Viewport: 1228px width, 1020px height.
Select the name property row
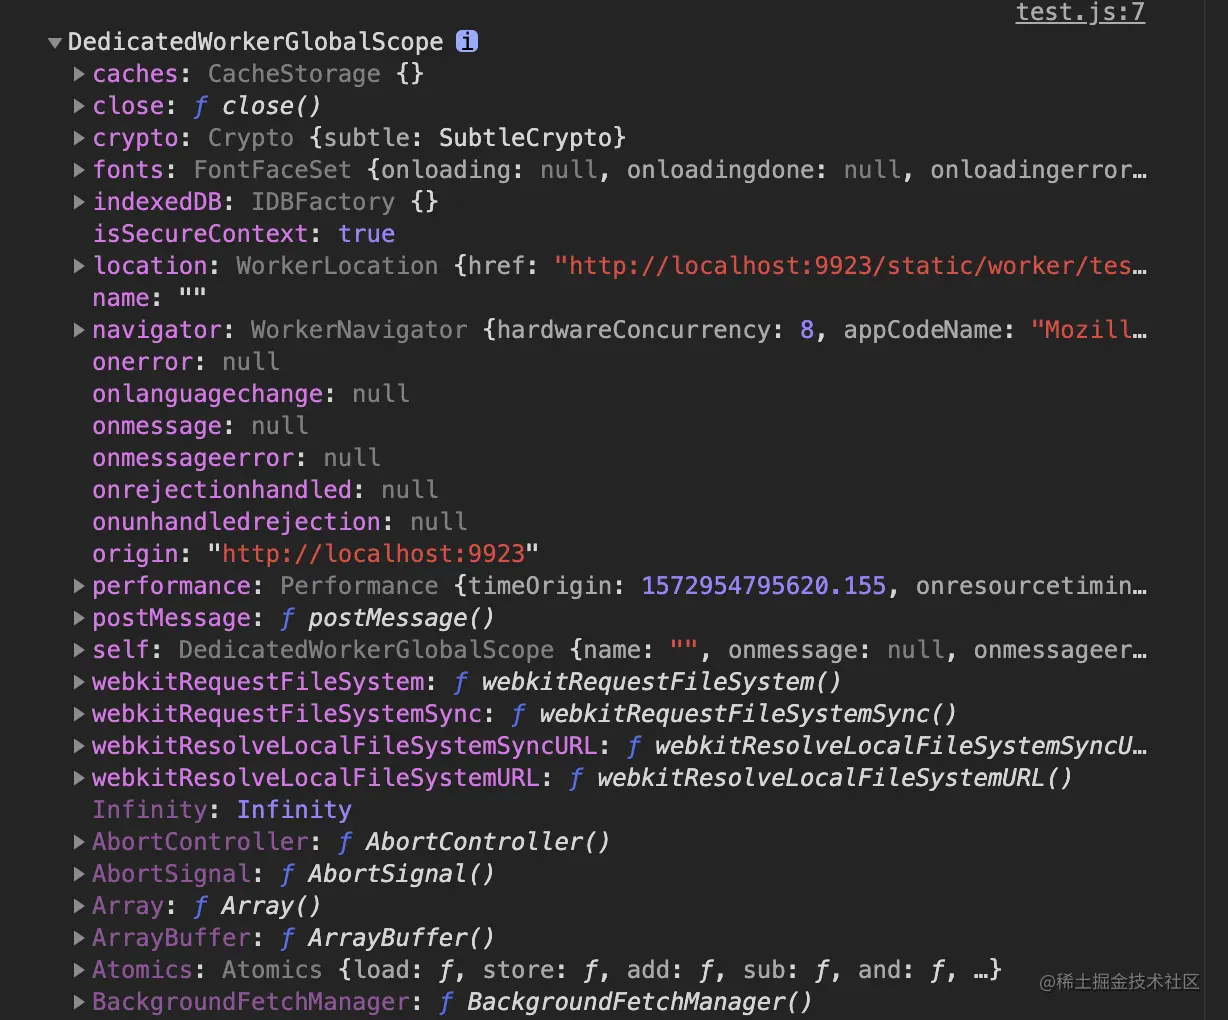pyautogui.click(x=149, y=298)
